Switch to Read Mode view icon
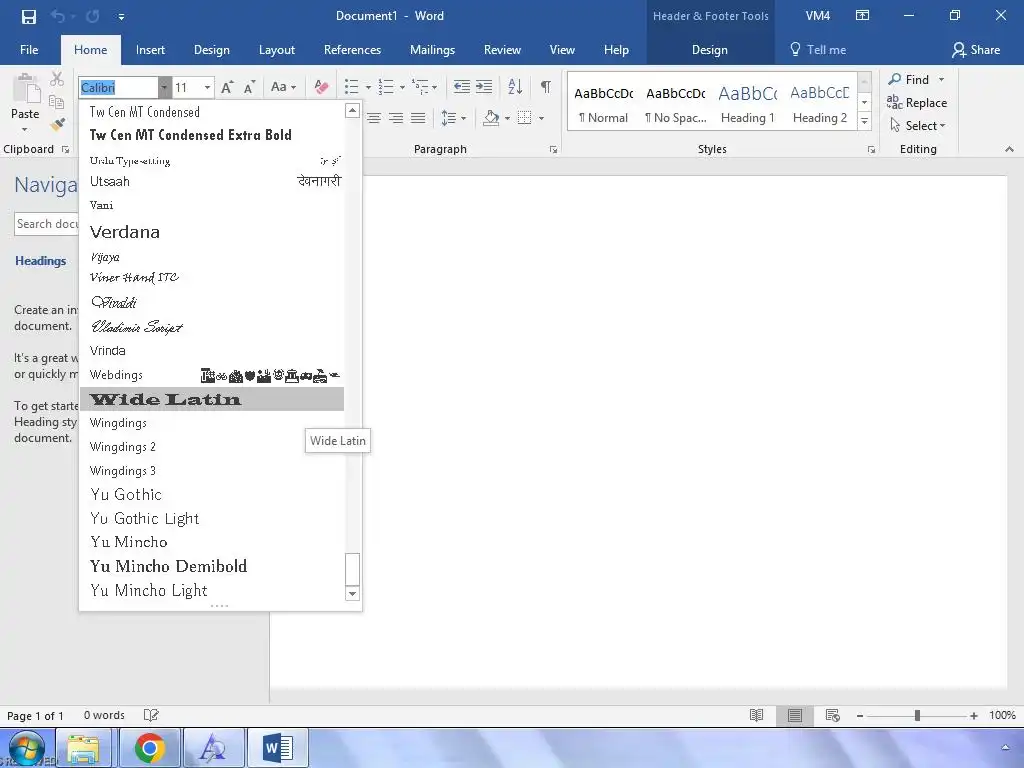The height and width of the screenshot is (768, 1024). [756, 715]
